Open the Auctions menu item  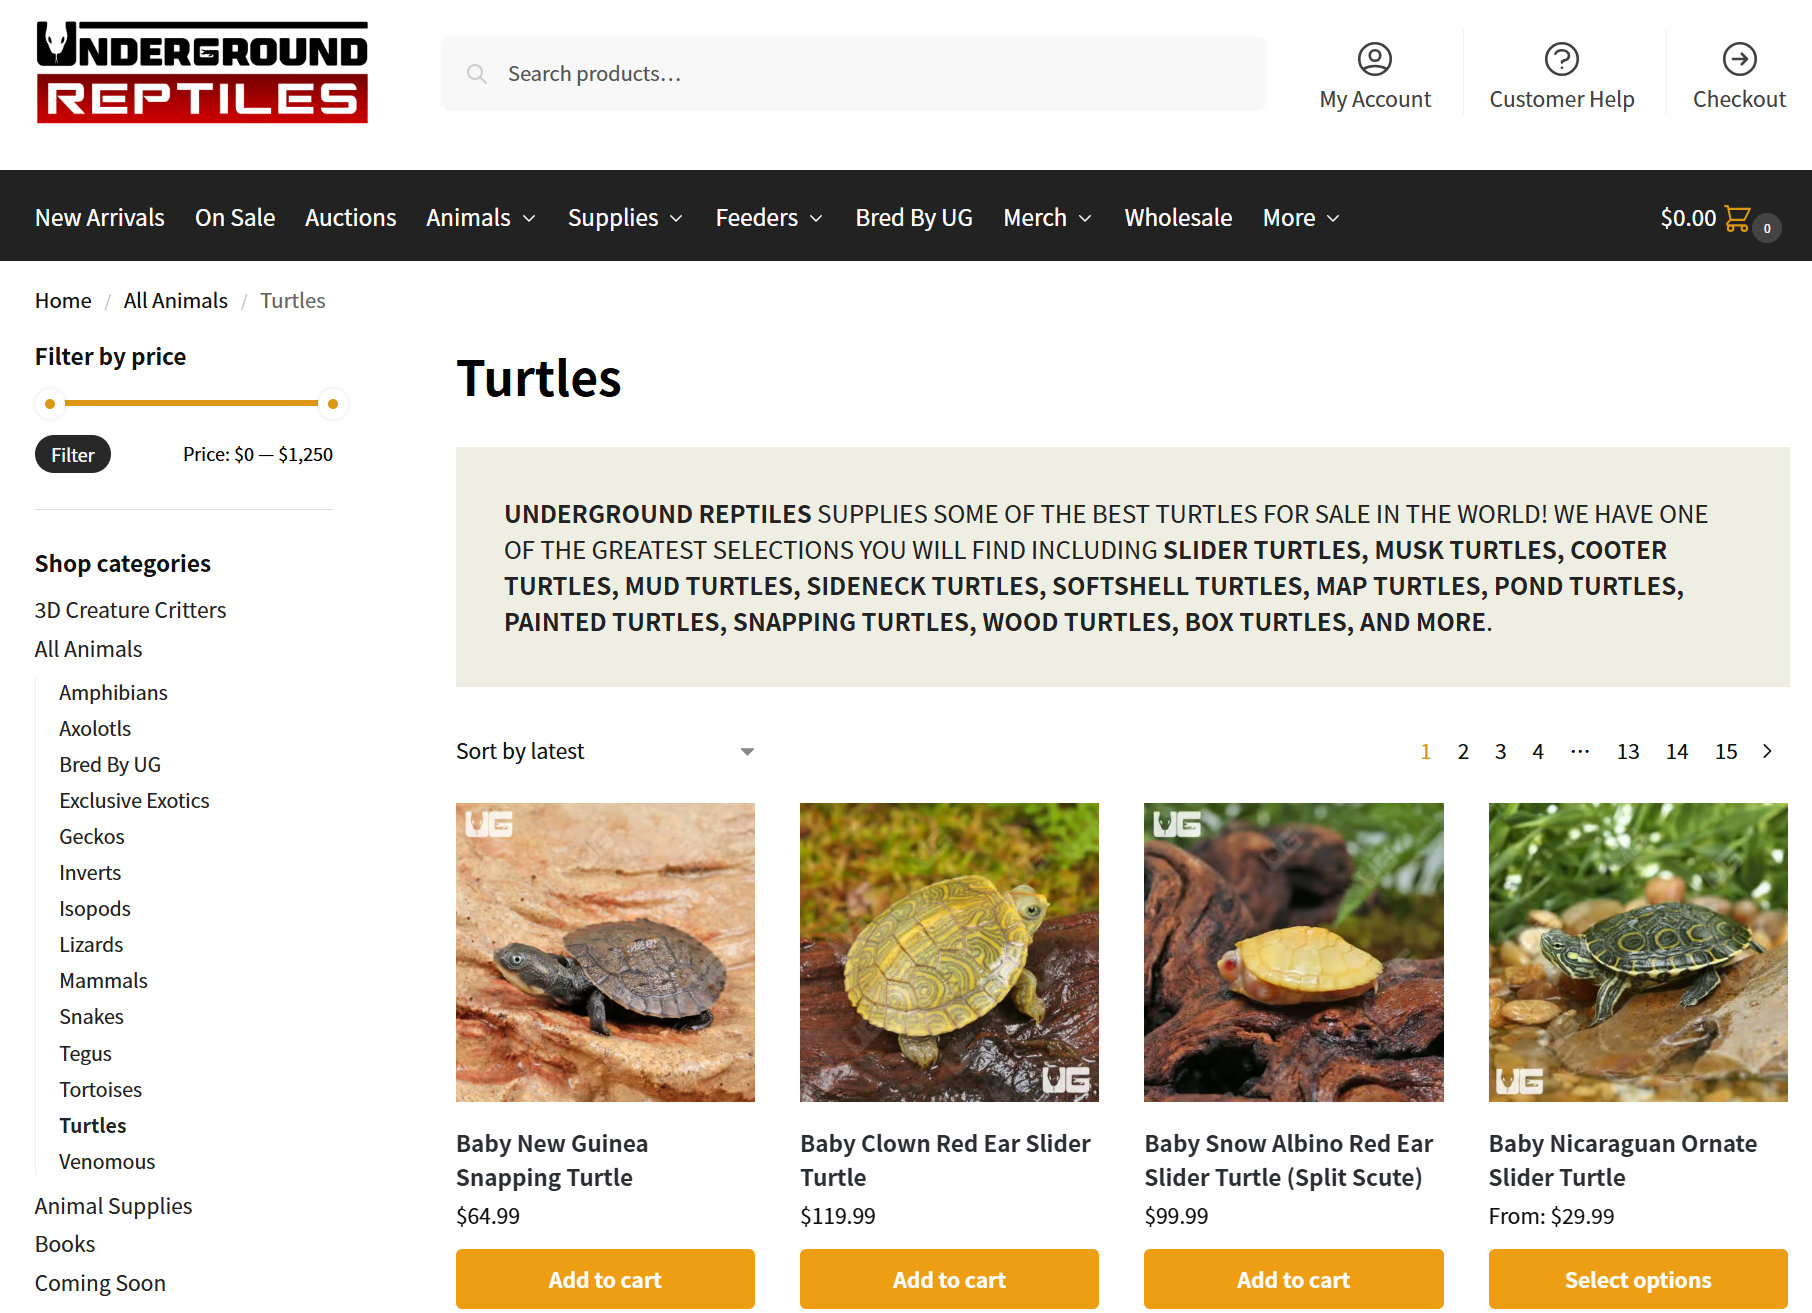point(350,218)
